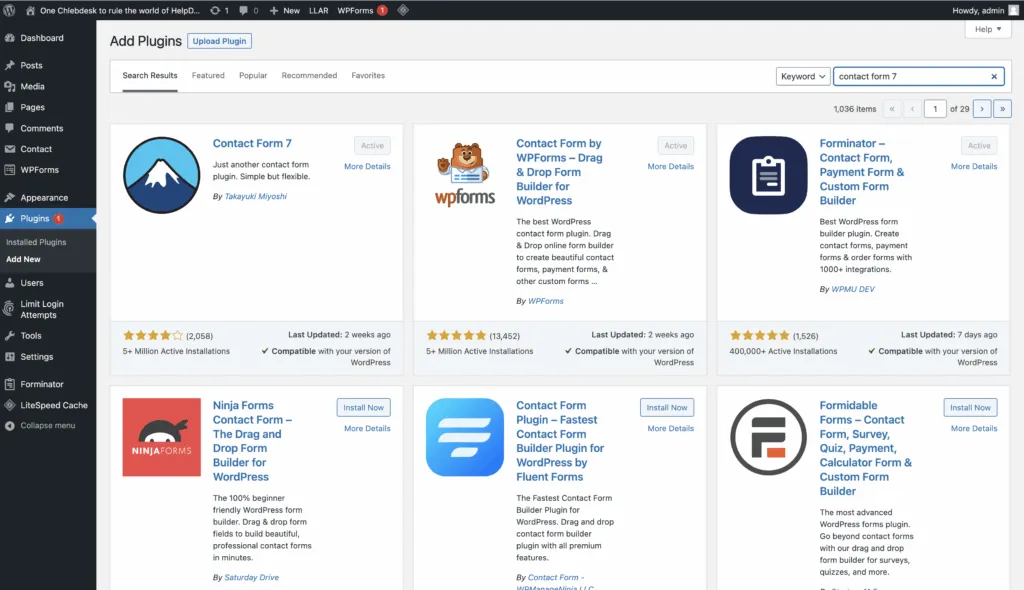
Task: Click the Settings icon in sidebar
Action: point(10,357)
